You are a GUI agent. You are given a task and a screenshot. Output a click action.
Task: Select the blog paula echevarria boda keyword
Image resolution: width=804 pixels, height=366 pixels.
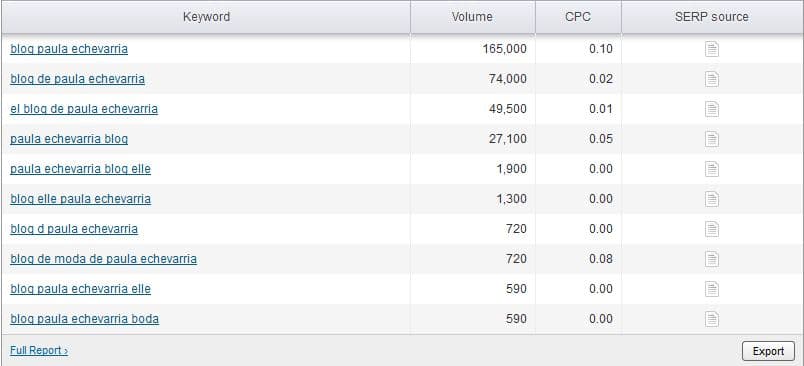pos(85,319)
